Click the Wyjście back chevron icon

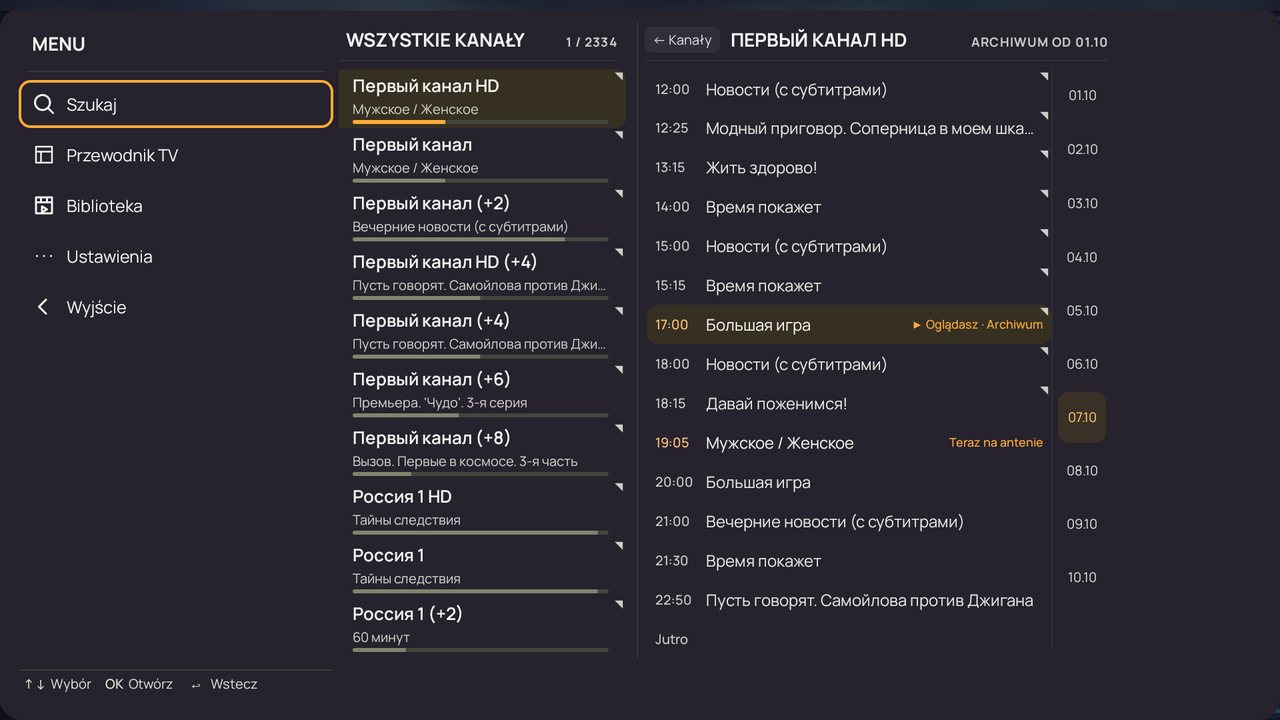tap(43, 307)
